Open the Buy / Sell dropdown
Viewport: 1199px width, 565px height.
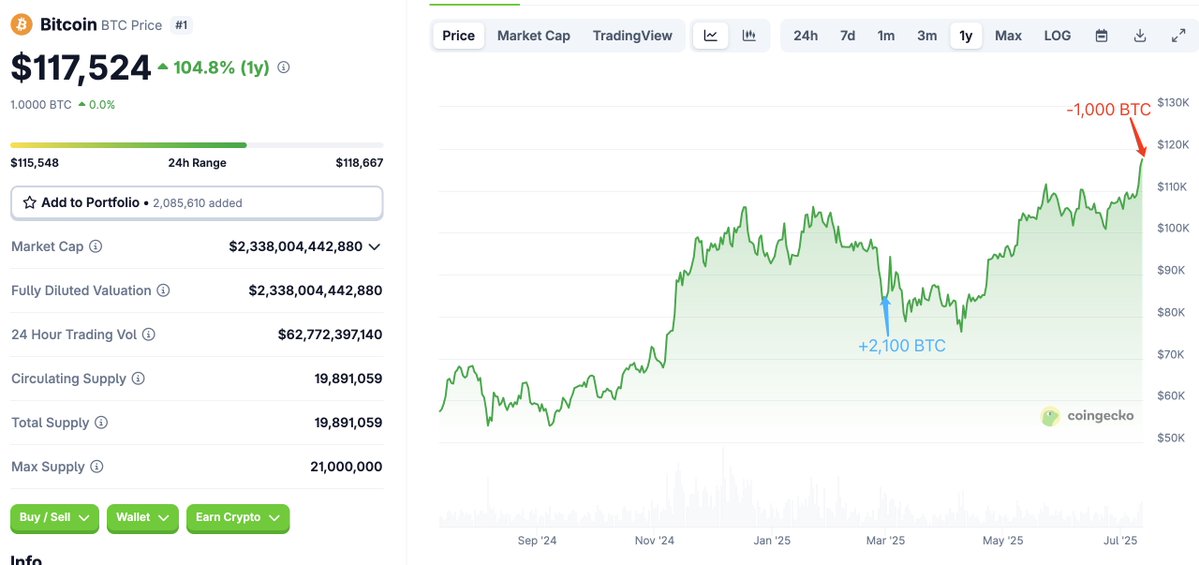(54, 518)
